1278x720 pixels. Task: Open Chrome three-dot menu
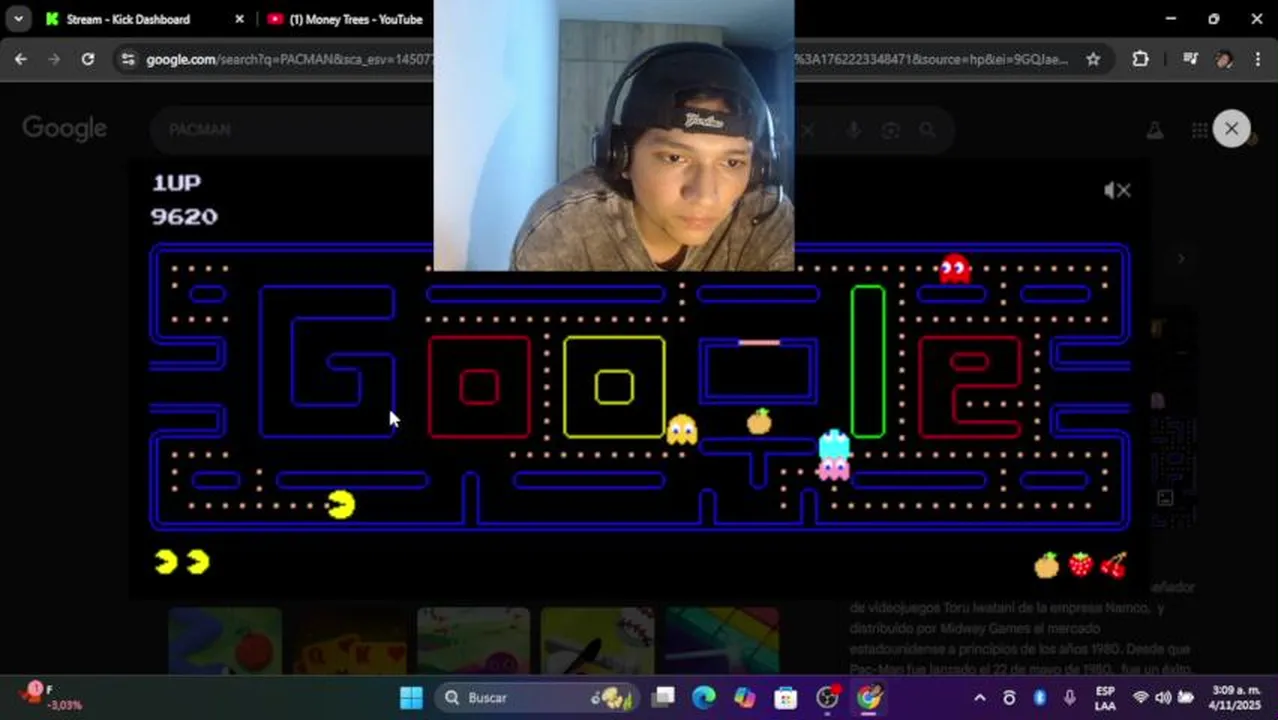click(1257, 59)
